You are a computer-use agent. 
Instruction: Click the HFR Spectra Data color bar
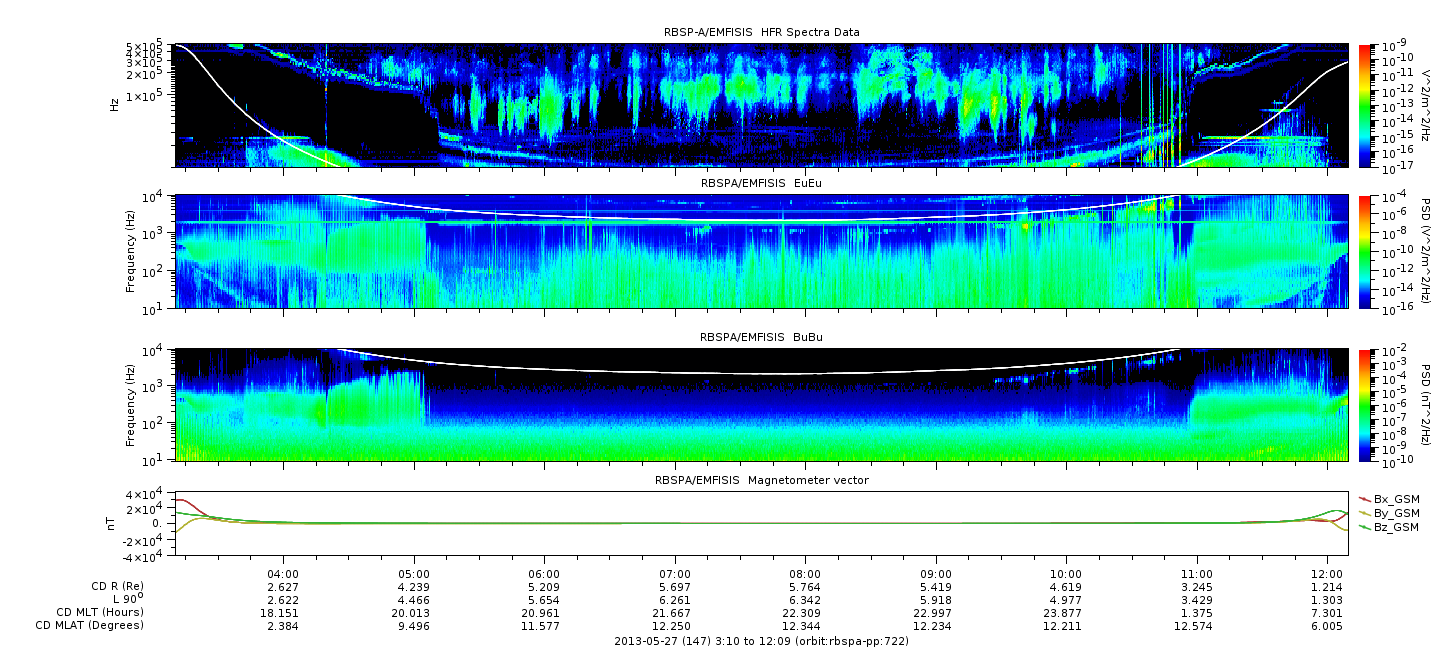(1365, 105)
